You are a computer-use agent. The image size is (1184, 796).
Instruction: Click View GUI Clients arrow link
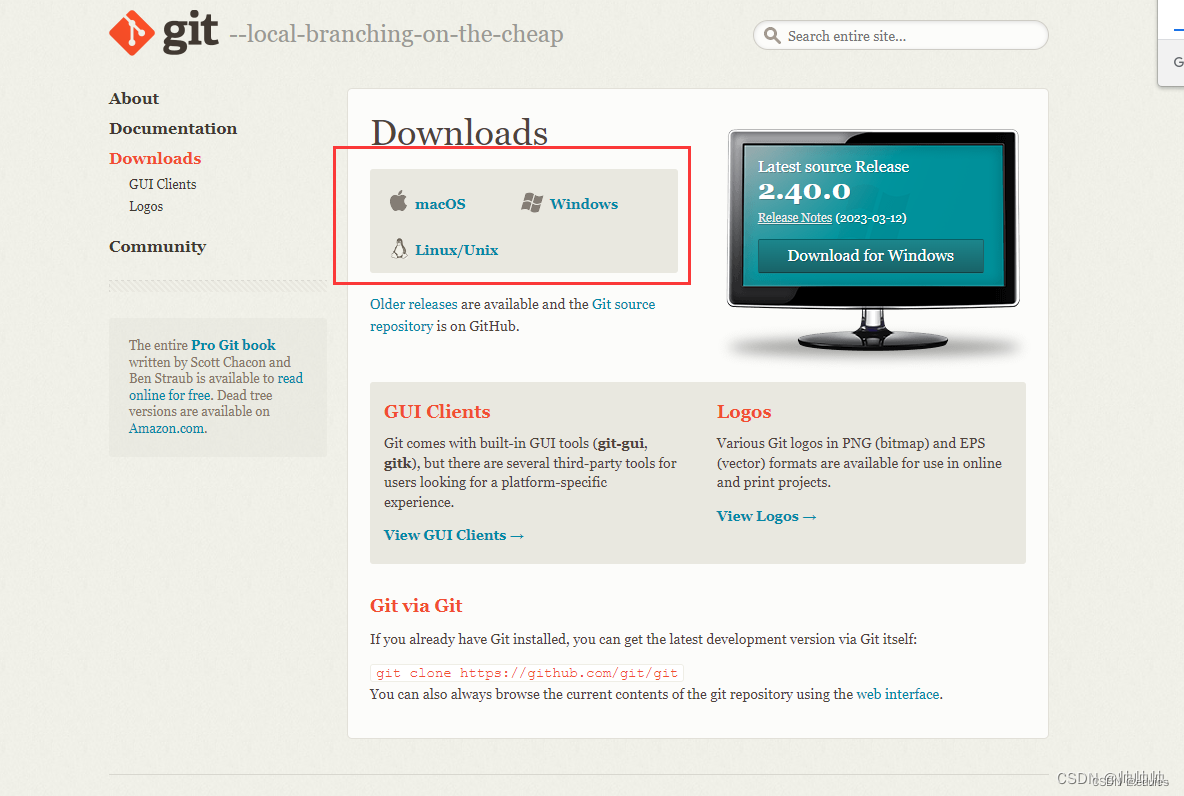point(454,535)
